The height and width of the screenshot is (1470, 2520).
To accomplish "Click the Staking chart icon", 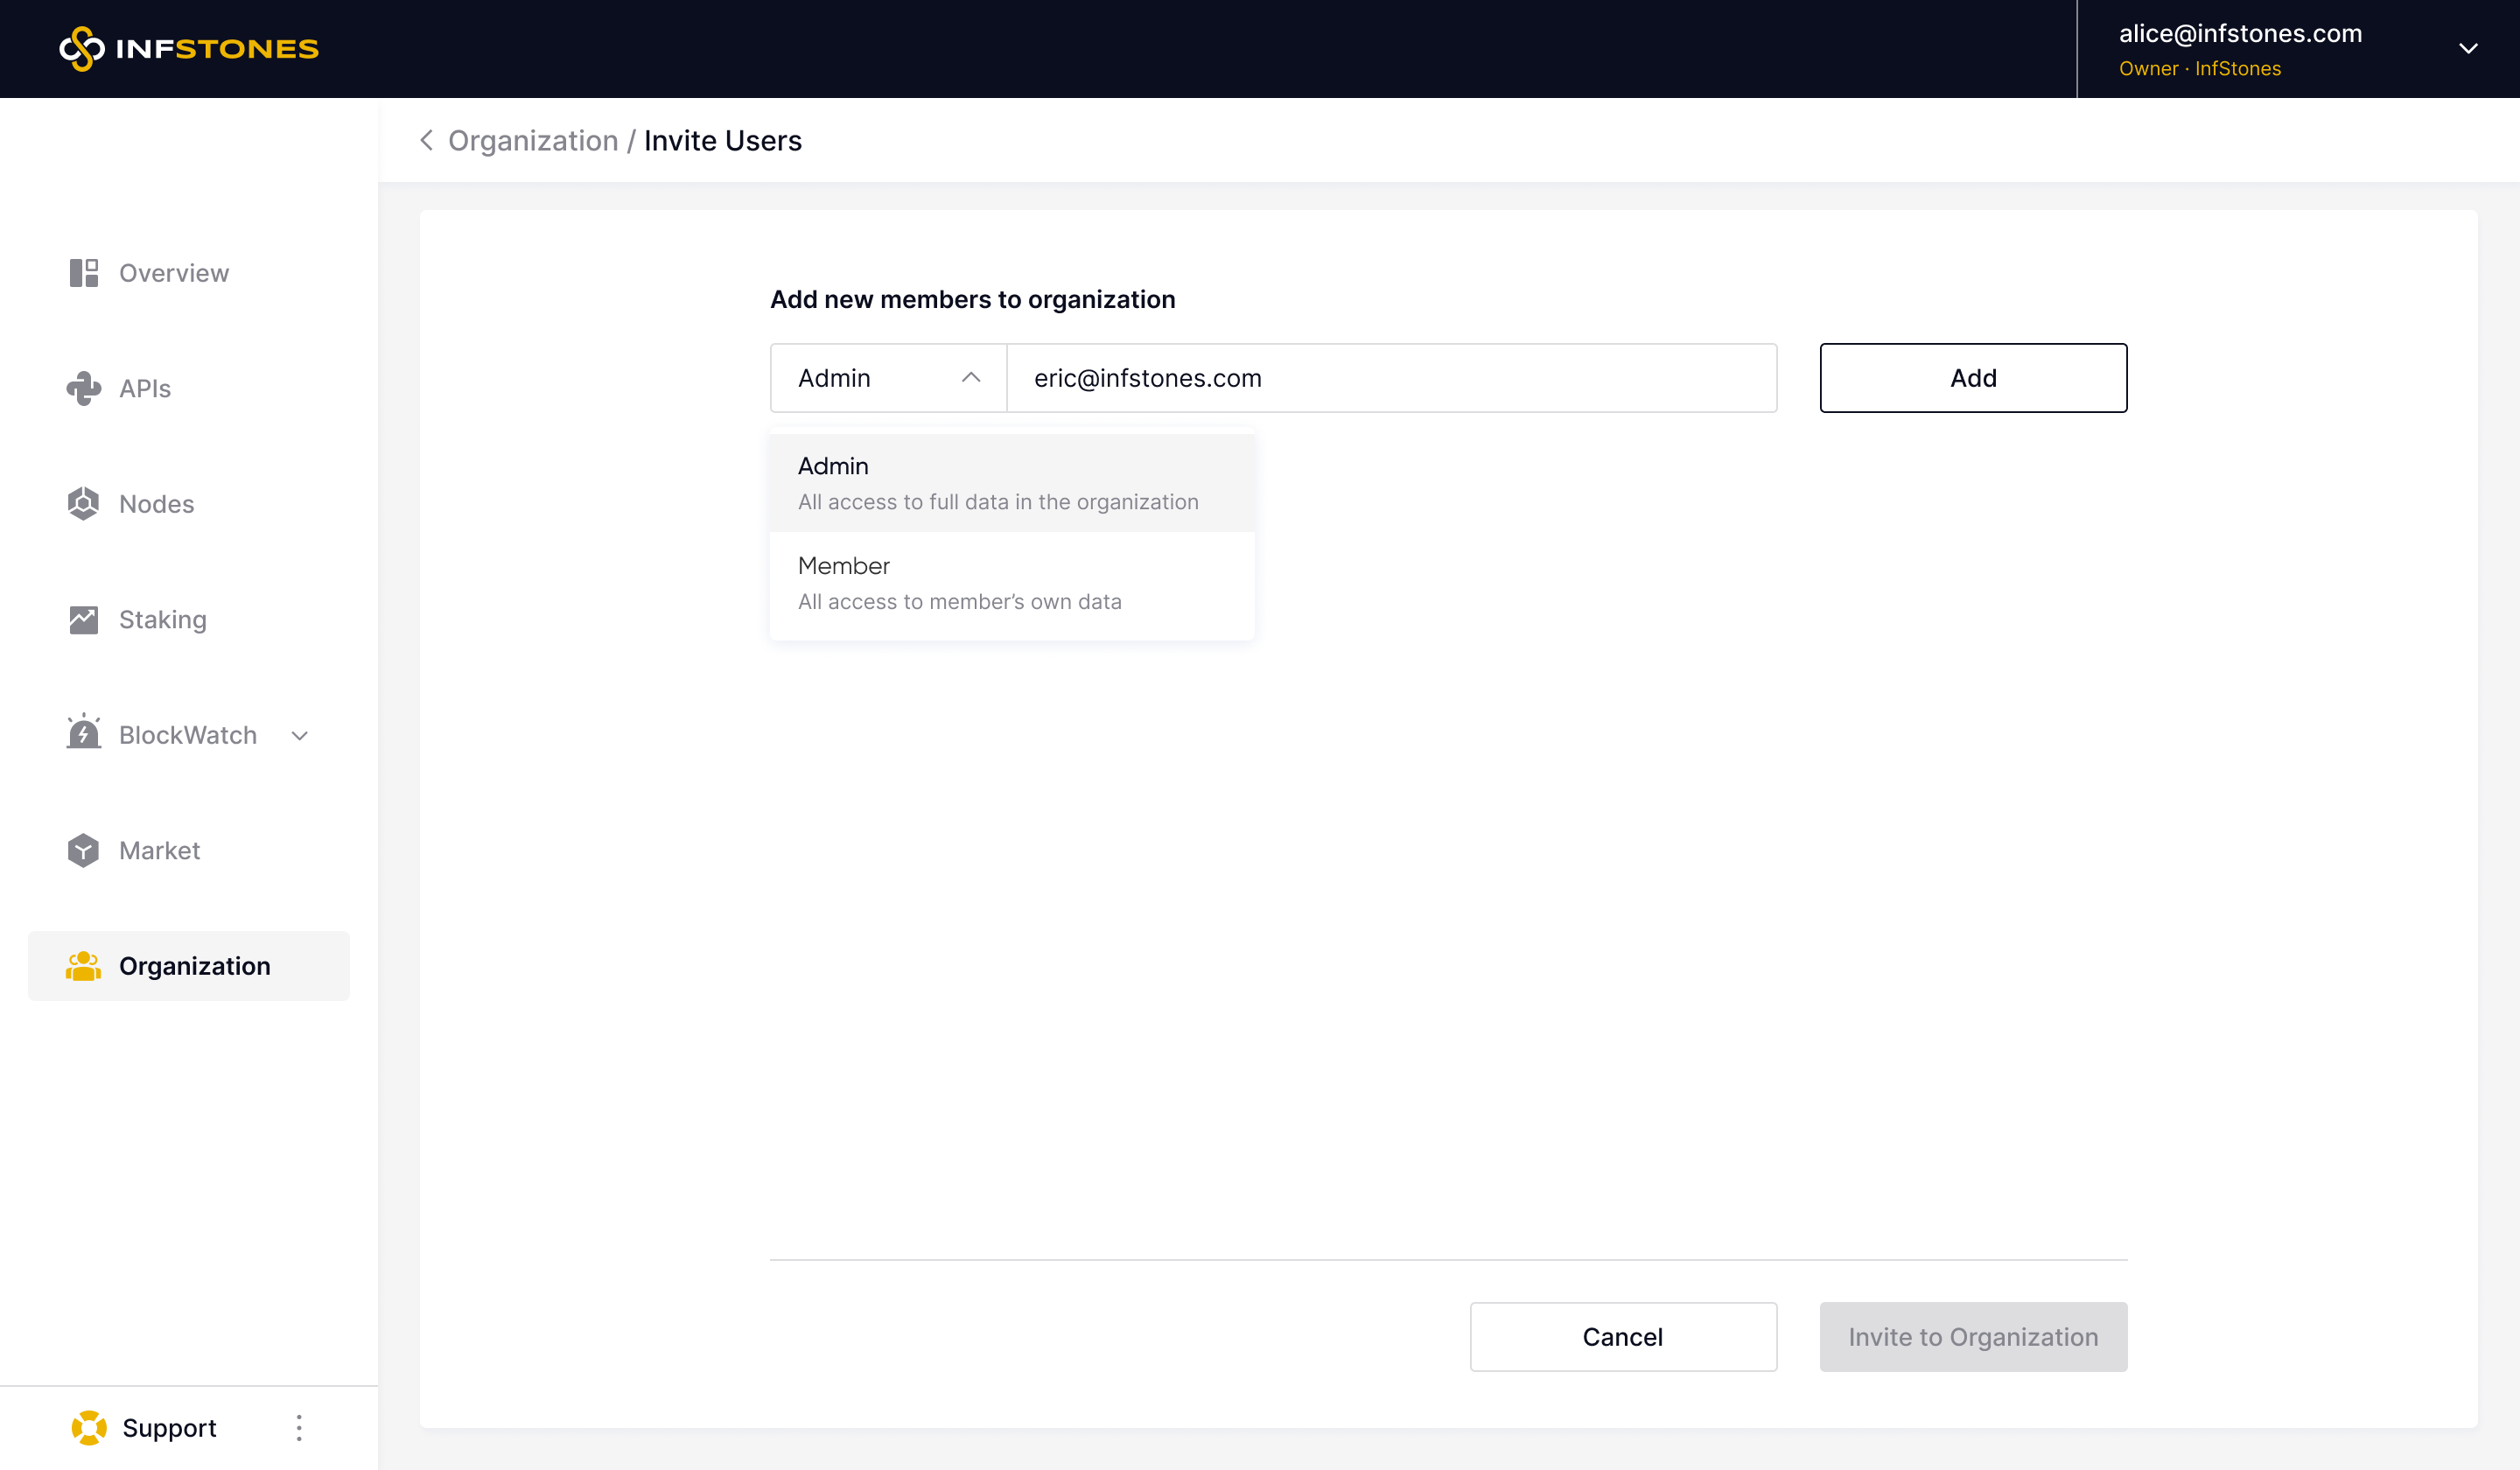I will 84,619.
